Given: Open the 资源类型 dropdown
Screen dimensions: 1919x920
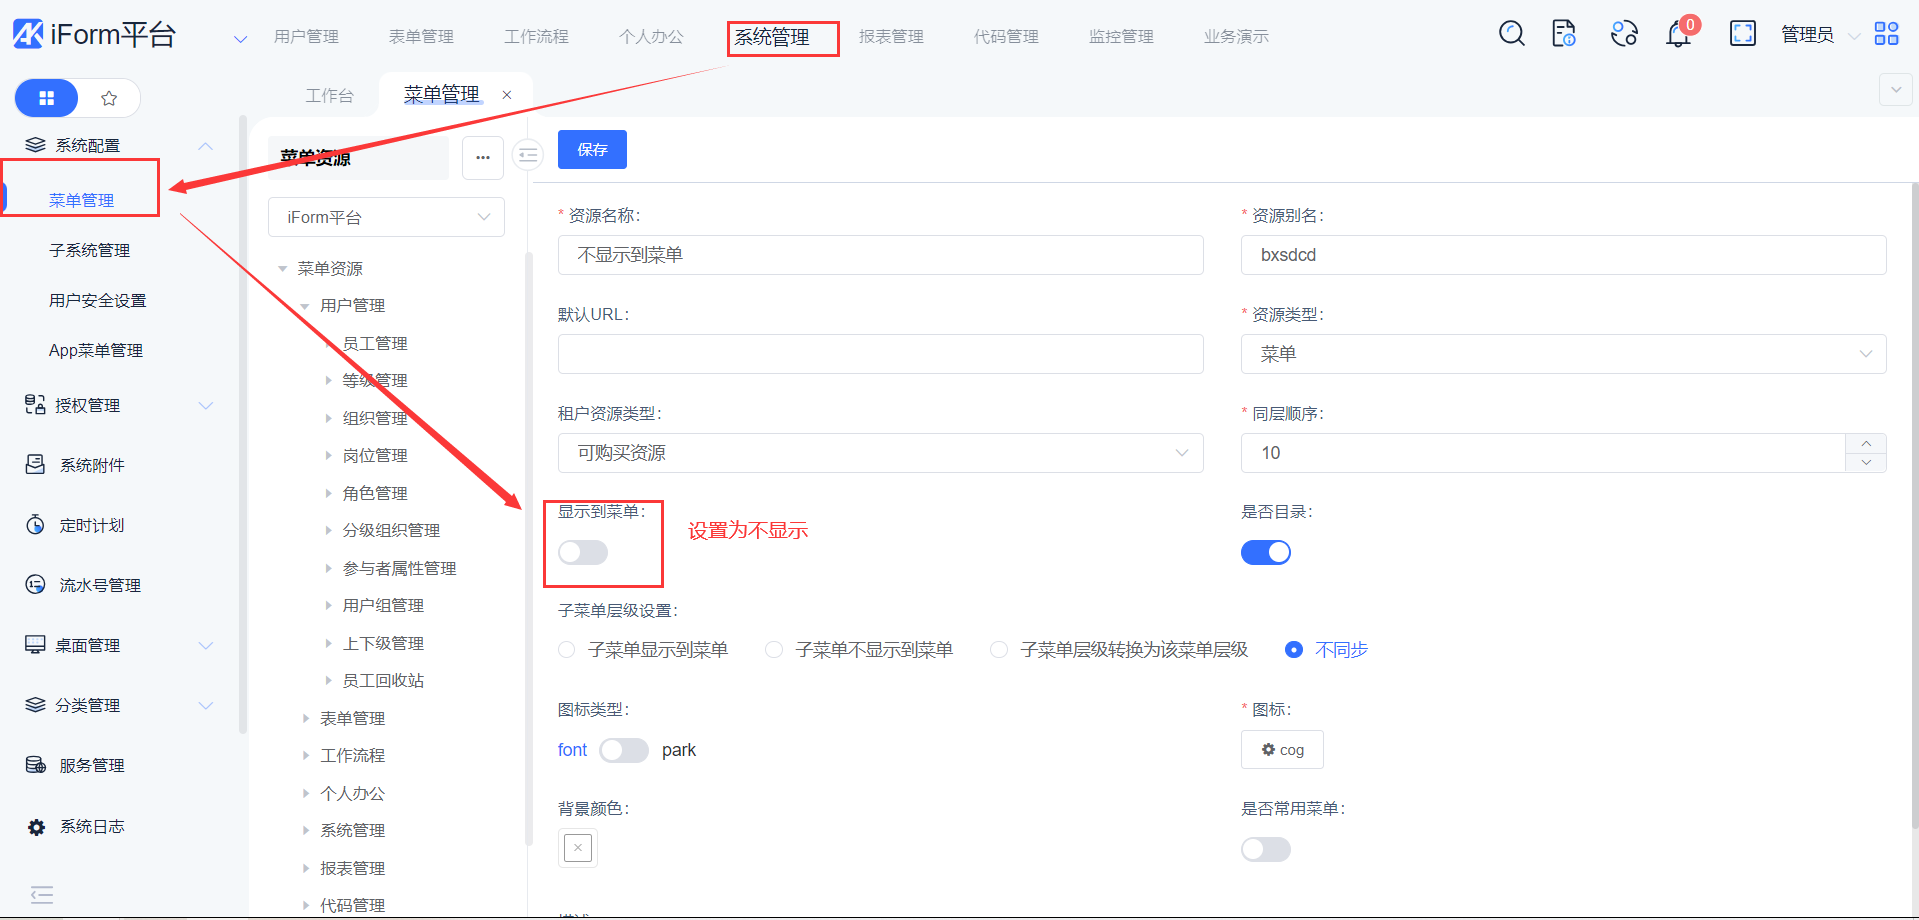Looking at the screenshot, I should coord(1562,354).
